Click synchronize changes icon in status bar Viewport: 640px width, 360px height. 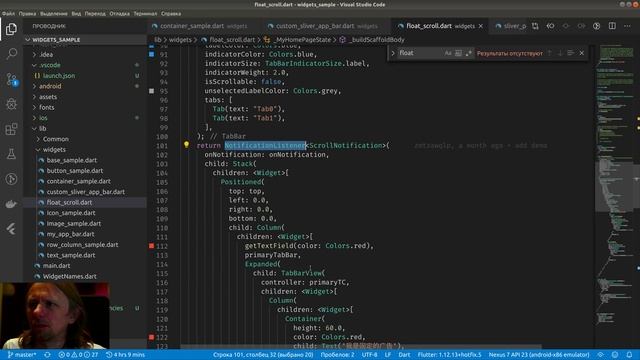click(47, 355)
